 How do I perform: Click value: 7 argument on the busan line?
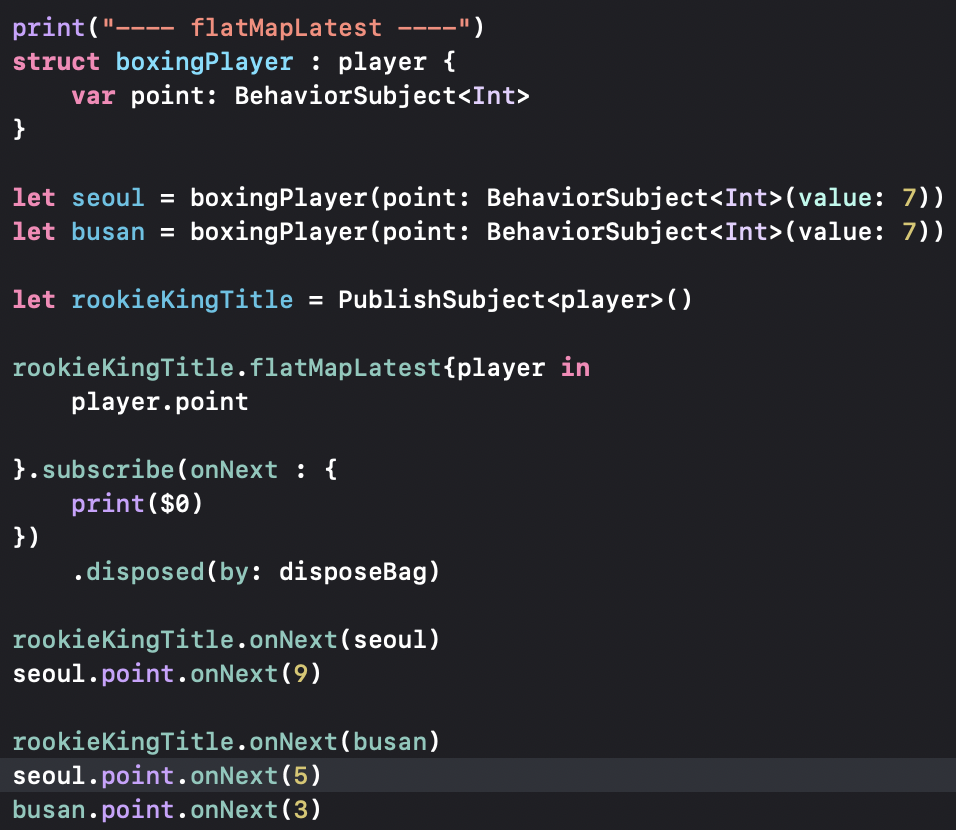click(x=858, y=232)
